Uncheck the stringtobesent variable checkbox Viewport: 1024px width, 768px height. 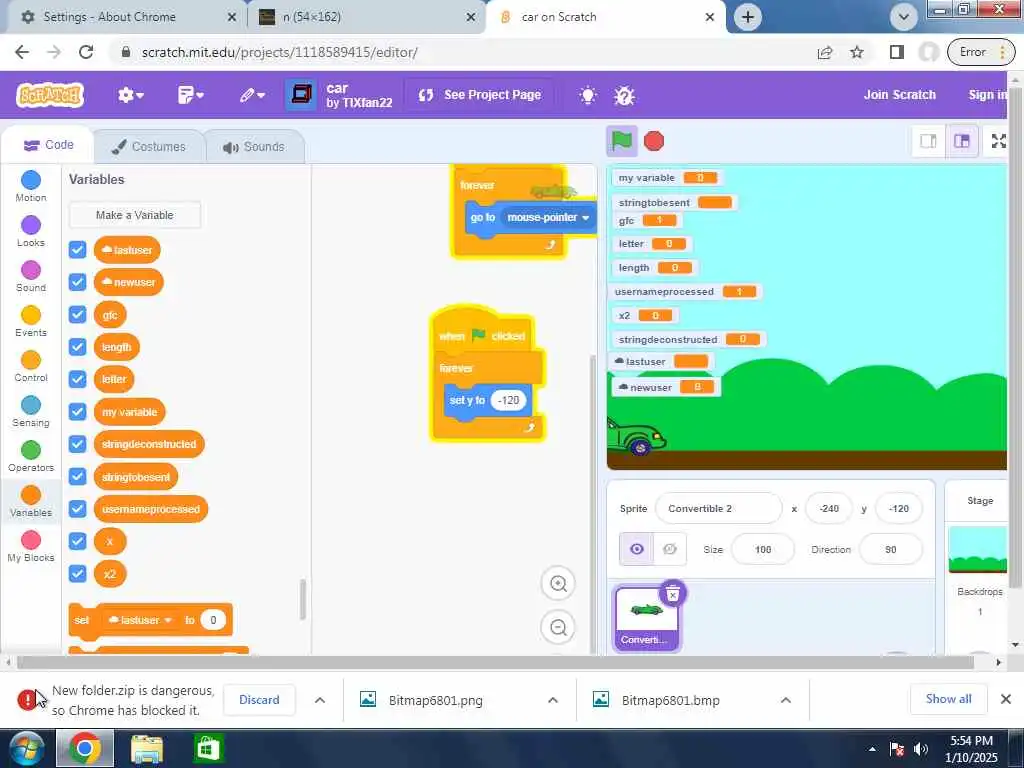[x=77, y=477]
